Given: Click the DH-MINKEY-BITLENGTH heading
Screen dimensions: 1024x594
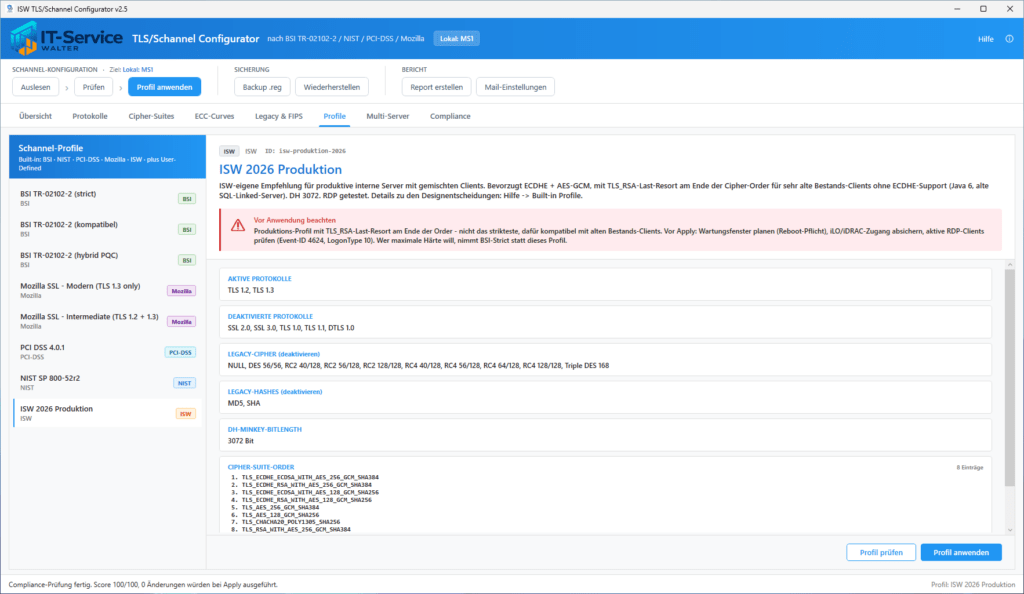Looking at the screenshot, I should coord(264,430).
